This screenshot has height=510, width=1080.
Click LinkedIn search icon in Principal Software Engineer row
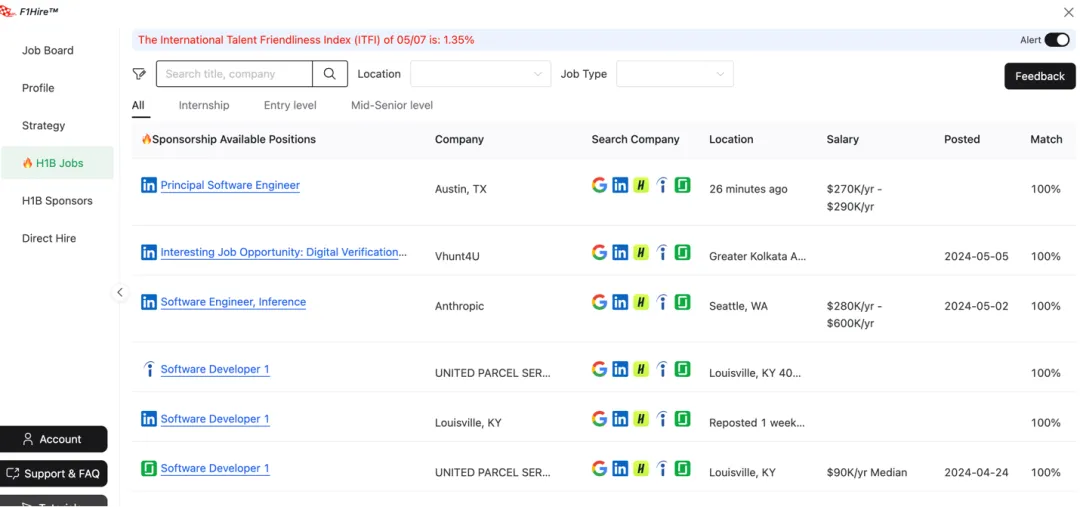620,185
